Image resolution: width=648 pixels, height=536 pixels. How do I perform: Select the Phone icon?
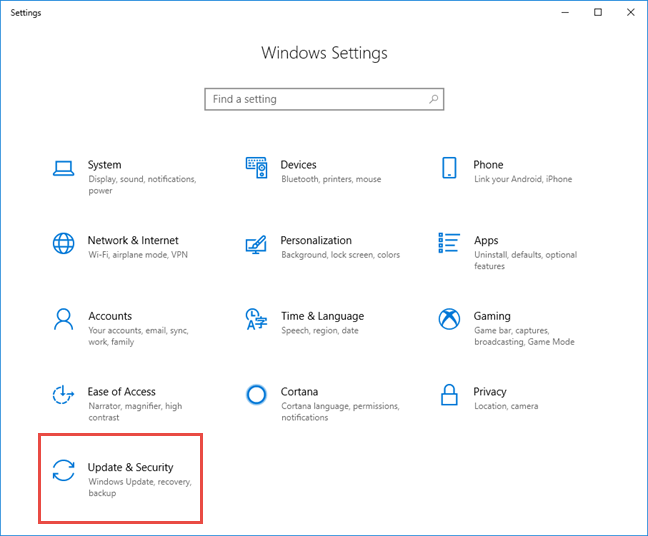pyautogui.click(x=450, y=168)
